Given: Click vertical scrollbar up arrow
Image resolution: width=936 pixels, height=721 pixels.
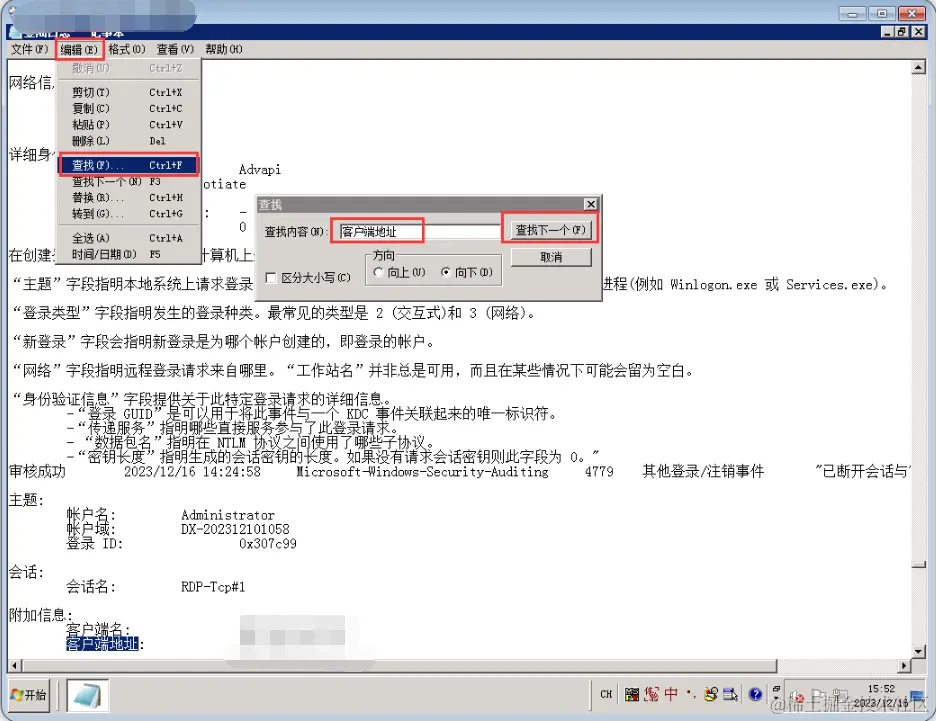Looking at the screenshot, I should click(x=919, y=67).
